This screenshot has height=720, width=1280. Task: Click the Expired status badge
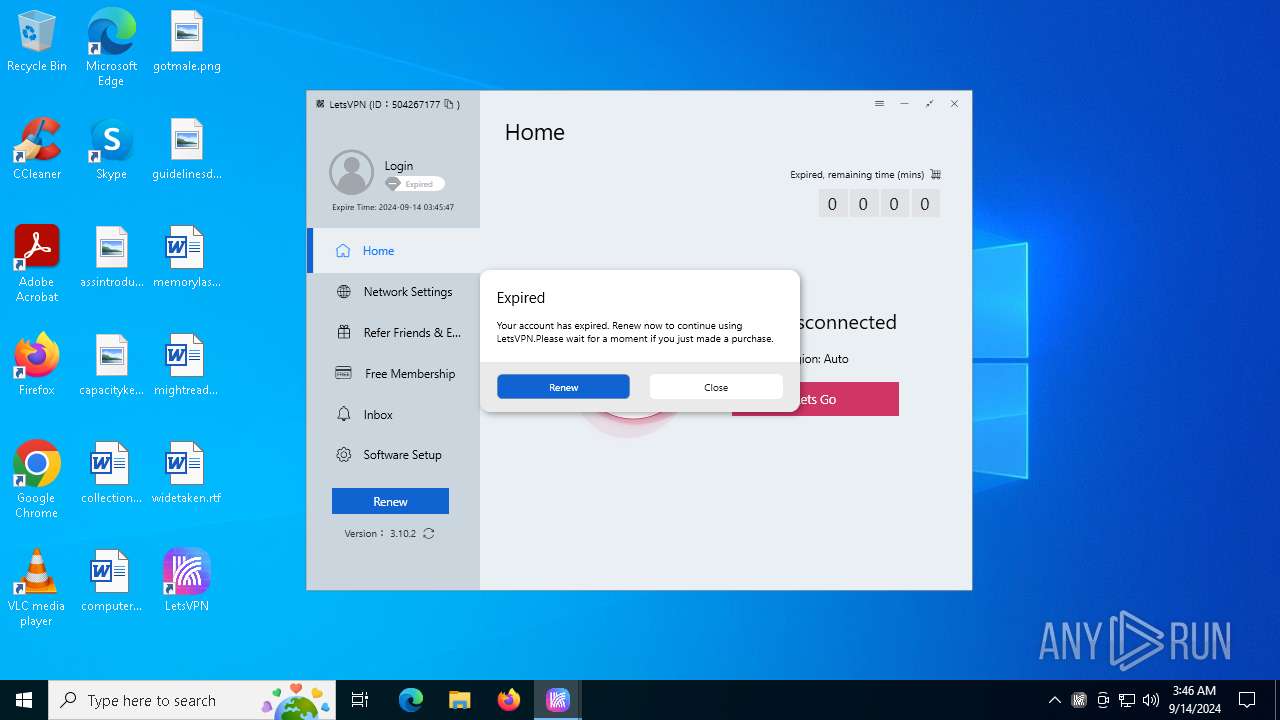click(x=415, y=184)
